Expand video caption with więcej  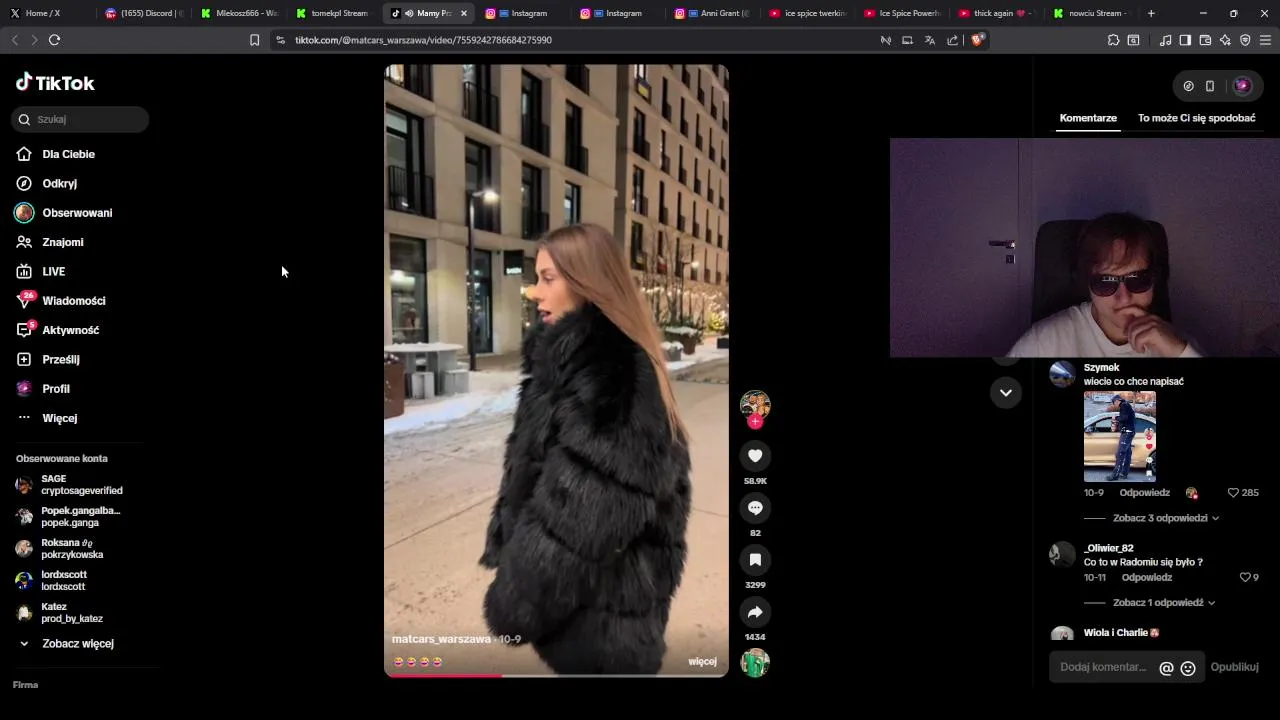(702, 662)
